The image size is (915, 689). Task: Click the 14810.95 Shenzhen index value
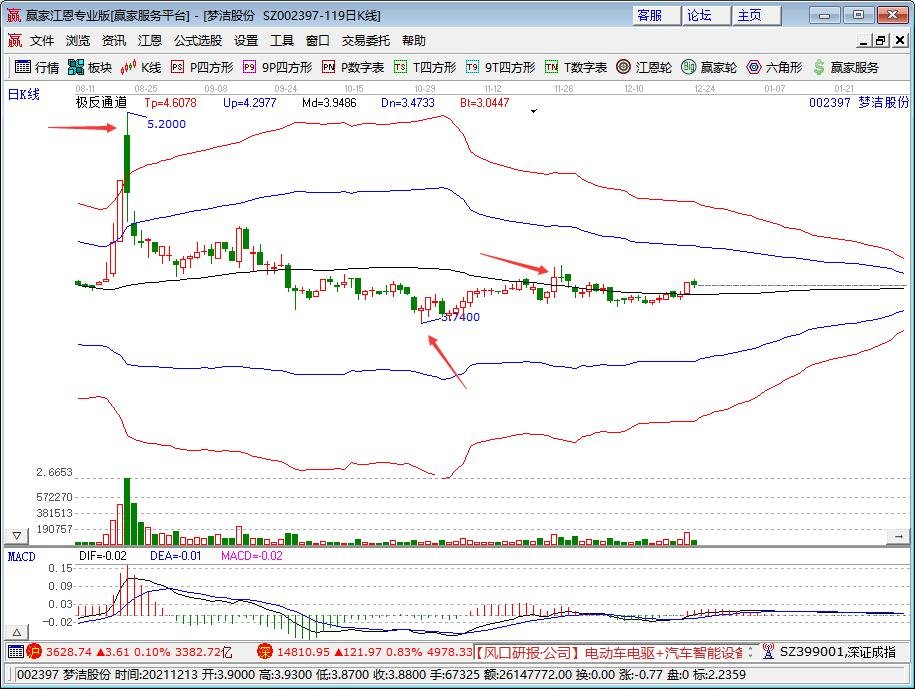[303, 652]
